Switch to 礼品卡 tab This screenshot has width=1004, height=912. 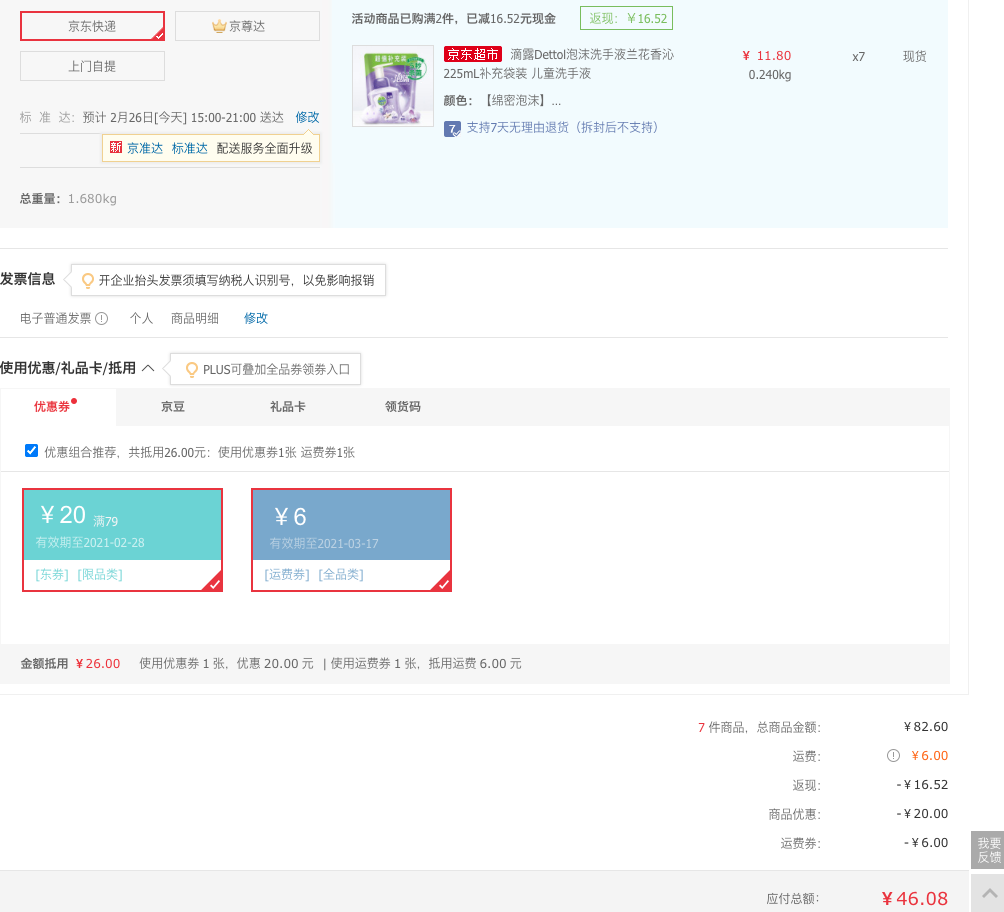tap(287, 407)
